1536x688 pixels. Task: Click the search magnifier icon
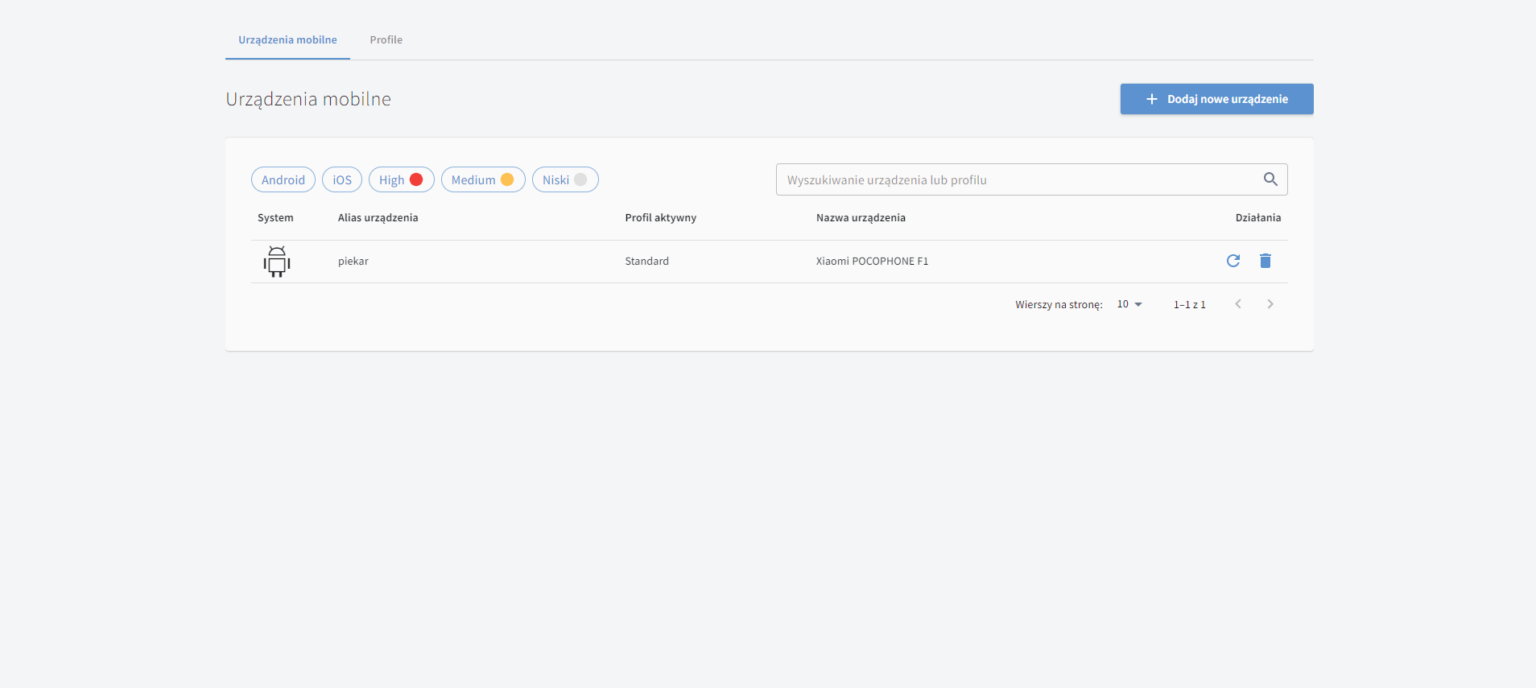coord(1270,179)
